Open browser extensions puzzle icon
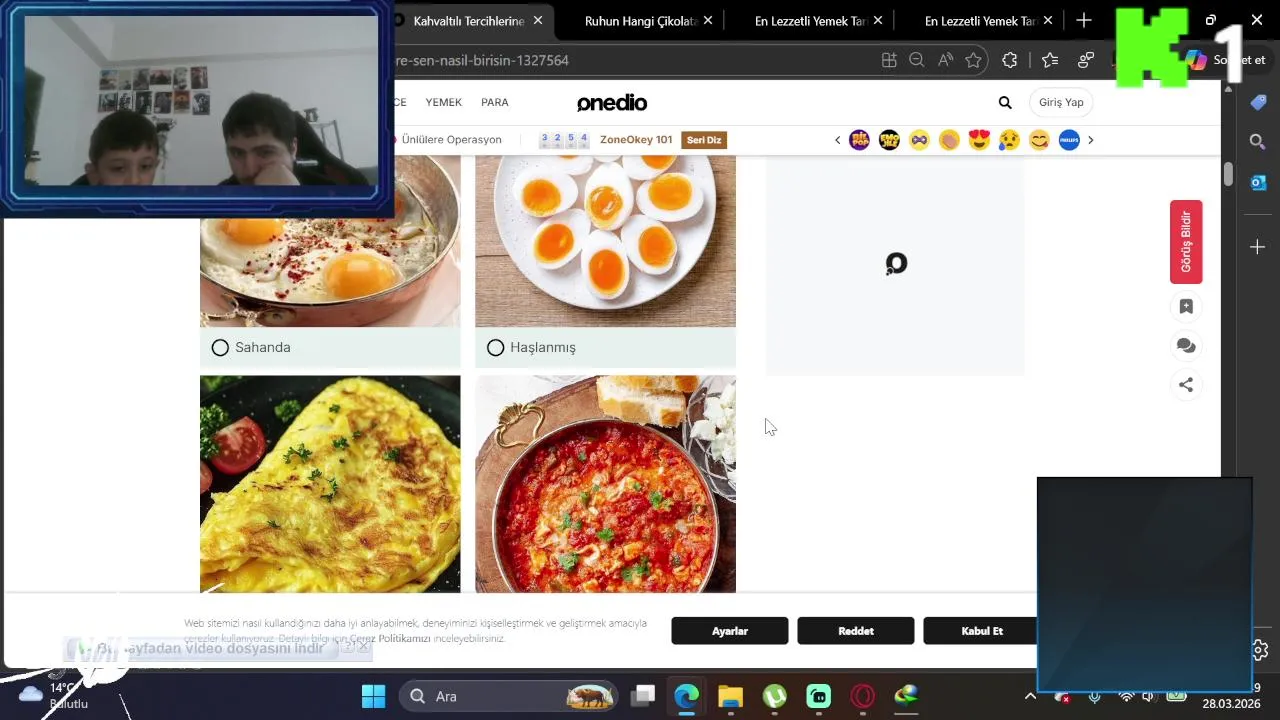This screenshot has height=720, width=1280. 1010,60
